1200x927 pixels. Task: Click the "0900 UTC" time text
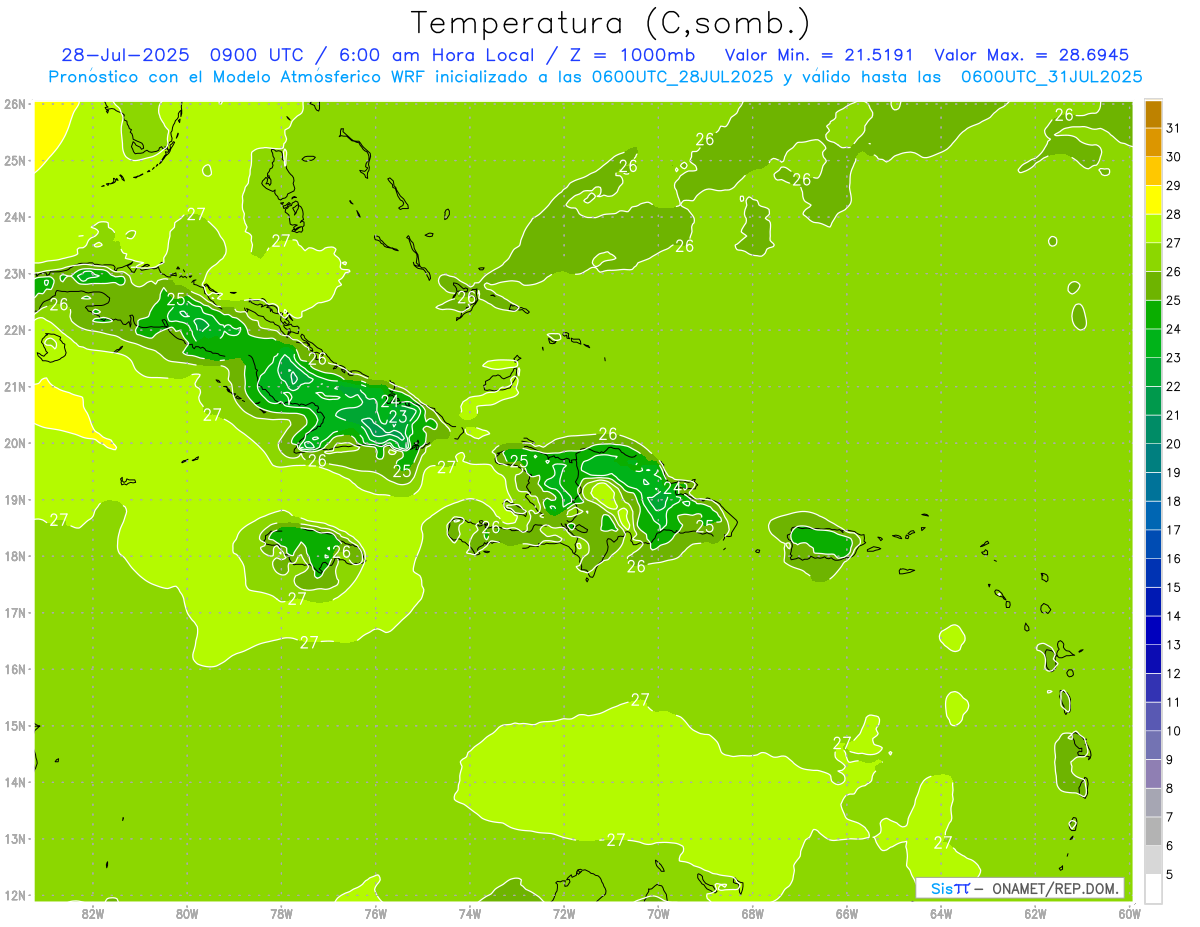(257, 55)
